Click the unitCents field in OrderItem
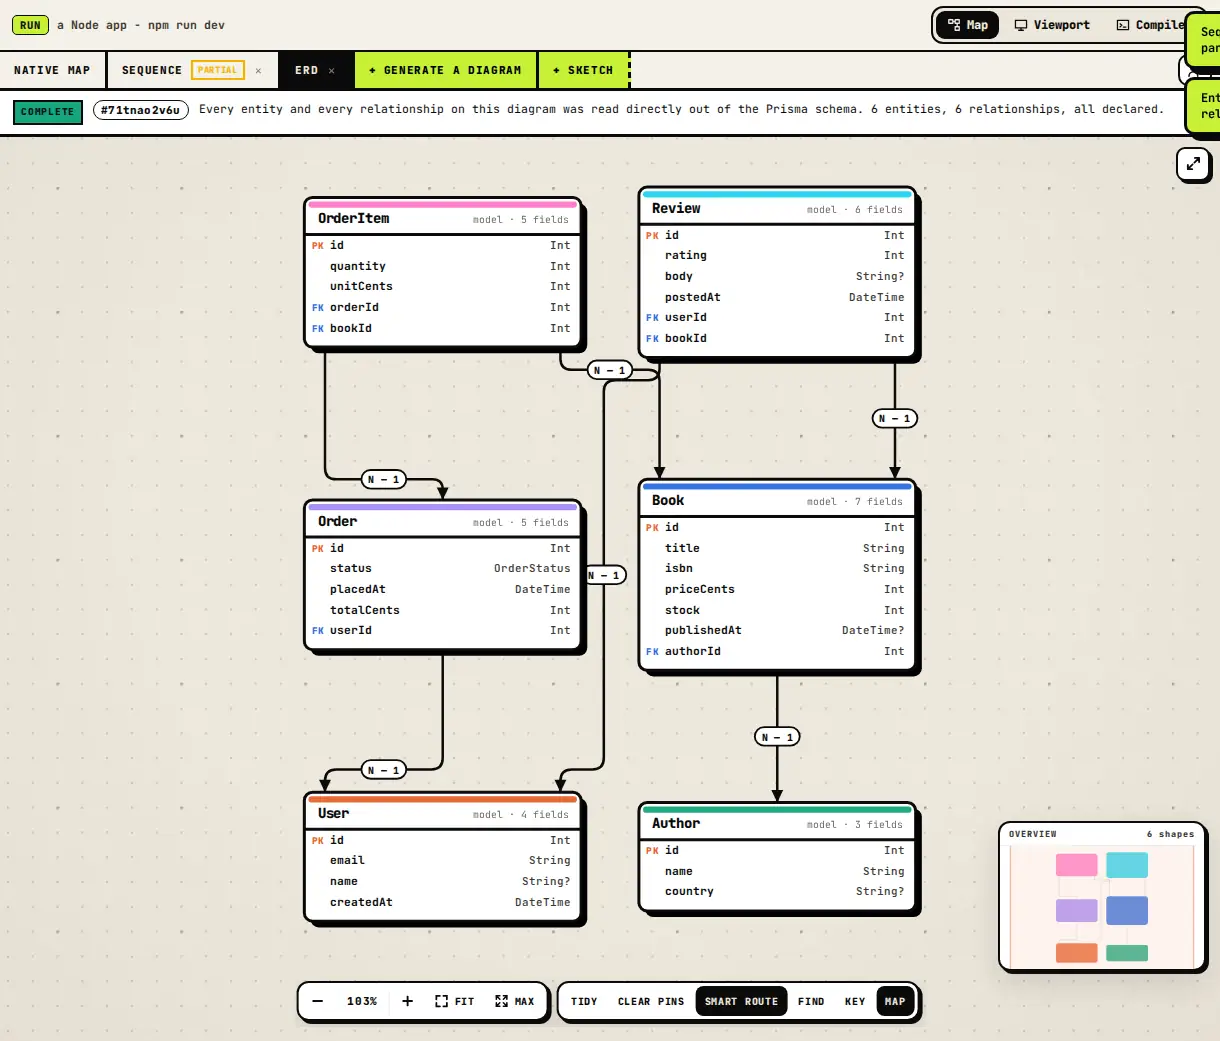Screen dimensions: 1220x1041 pyautogui.click(x=443, y=286)
